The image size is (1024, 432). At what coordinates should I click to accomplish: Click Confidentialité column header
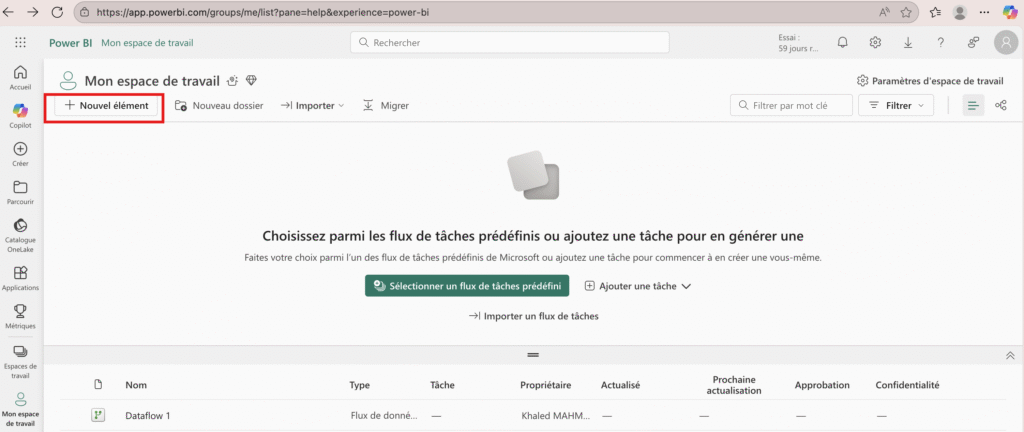pyautogui.click(x=907, y=385)
